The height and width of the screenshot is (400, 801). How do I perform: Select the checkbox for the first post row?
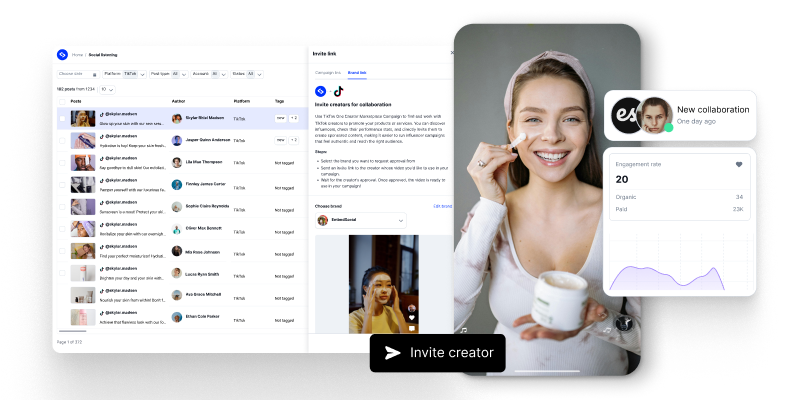pyautogui.click(x=62, y=118)
